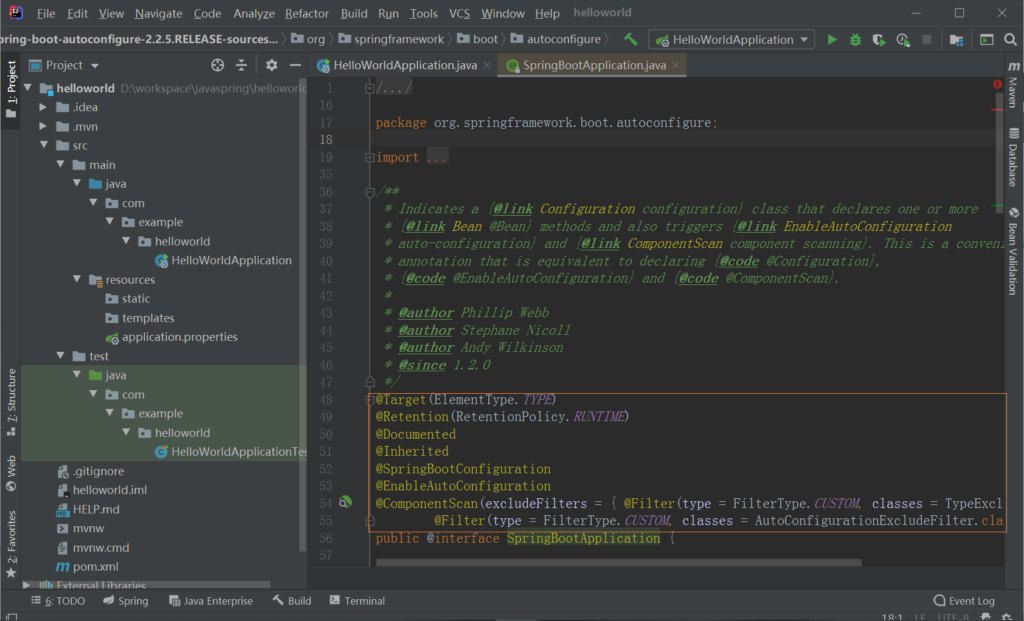Open the Refactor menu
This screenshot has width=1024, height=621.
click(x=306, y=13)
